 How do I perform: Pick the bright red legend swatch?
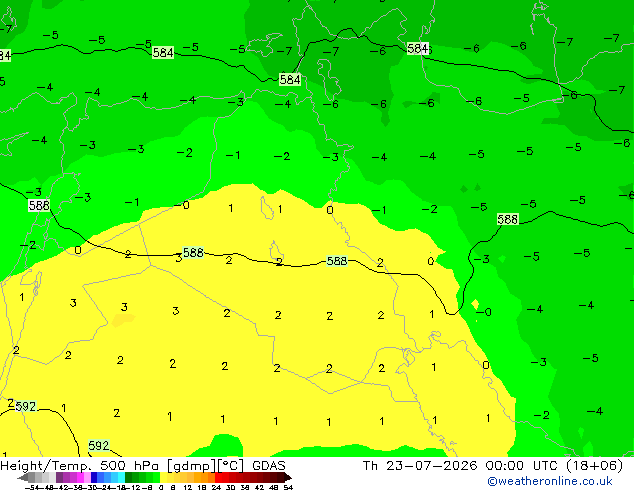218,477
